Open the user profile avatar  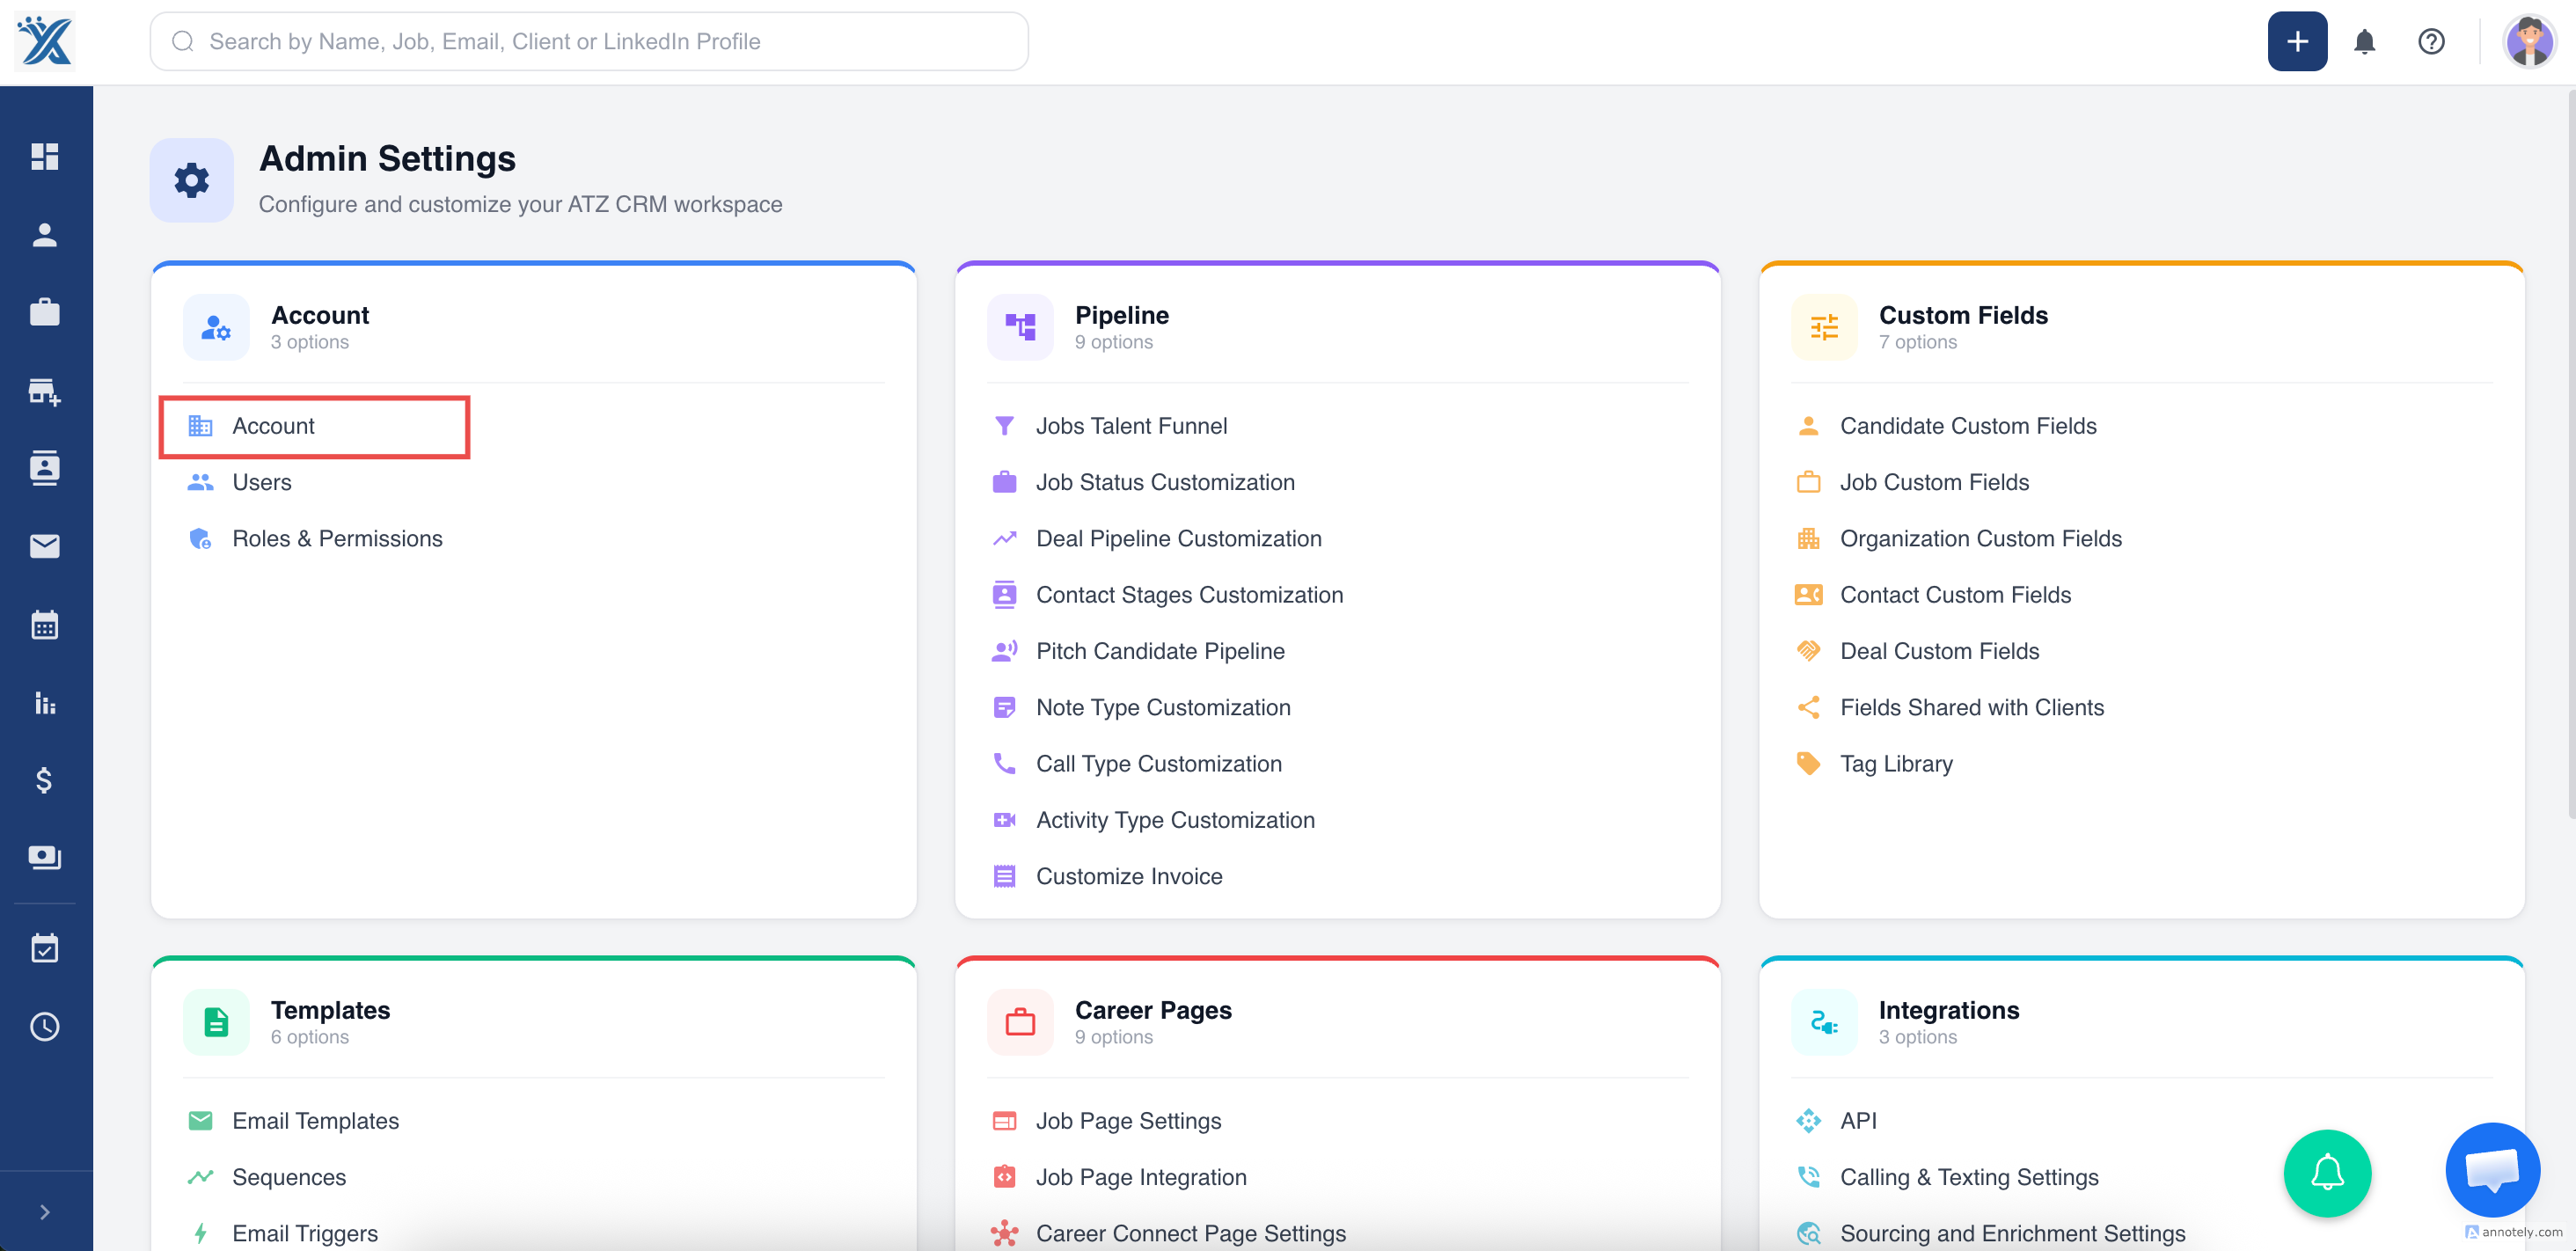pos(2529,41)
